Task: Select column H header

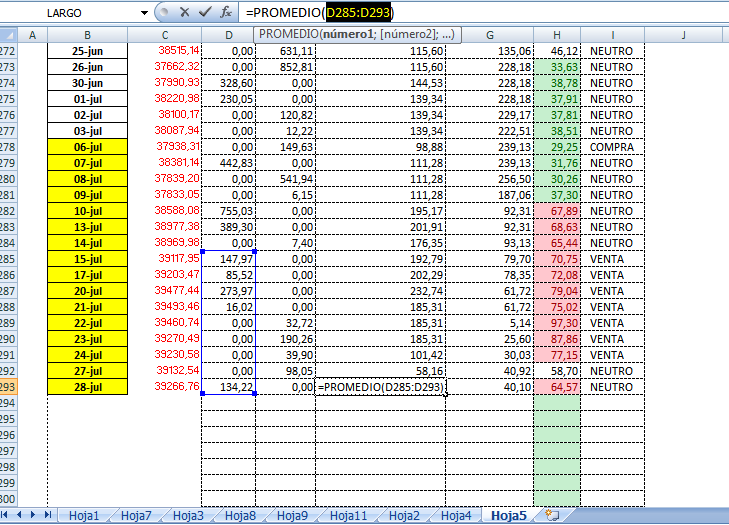Action: (557, 35)
